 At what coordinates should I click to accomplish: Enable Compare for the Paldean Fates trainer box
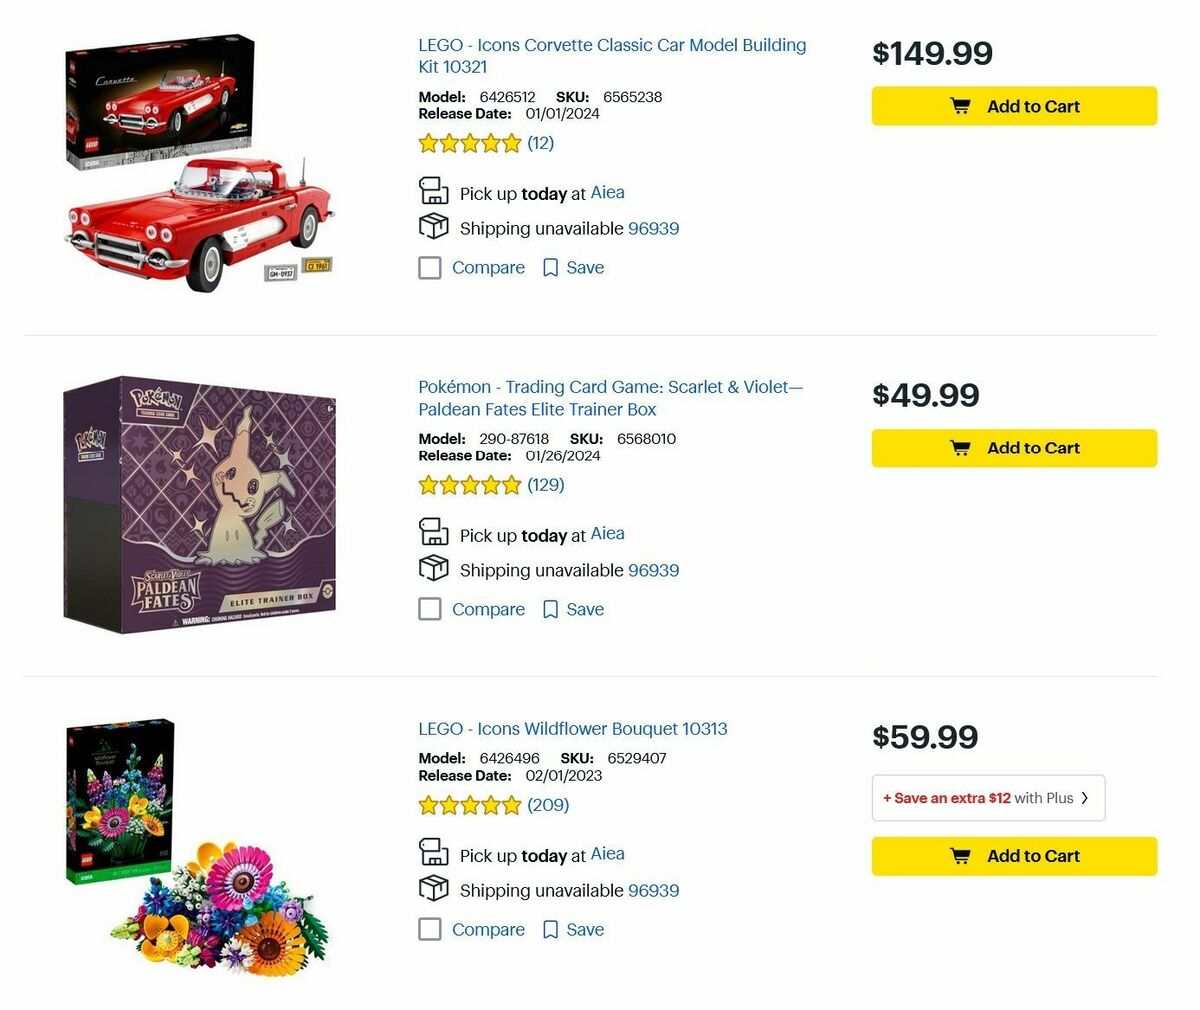click(429, 608)
